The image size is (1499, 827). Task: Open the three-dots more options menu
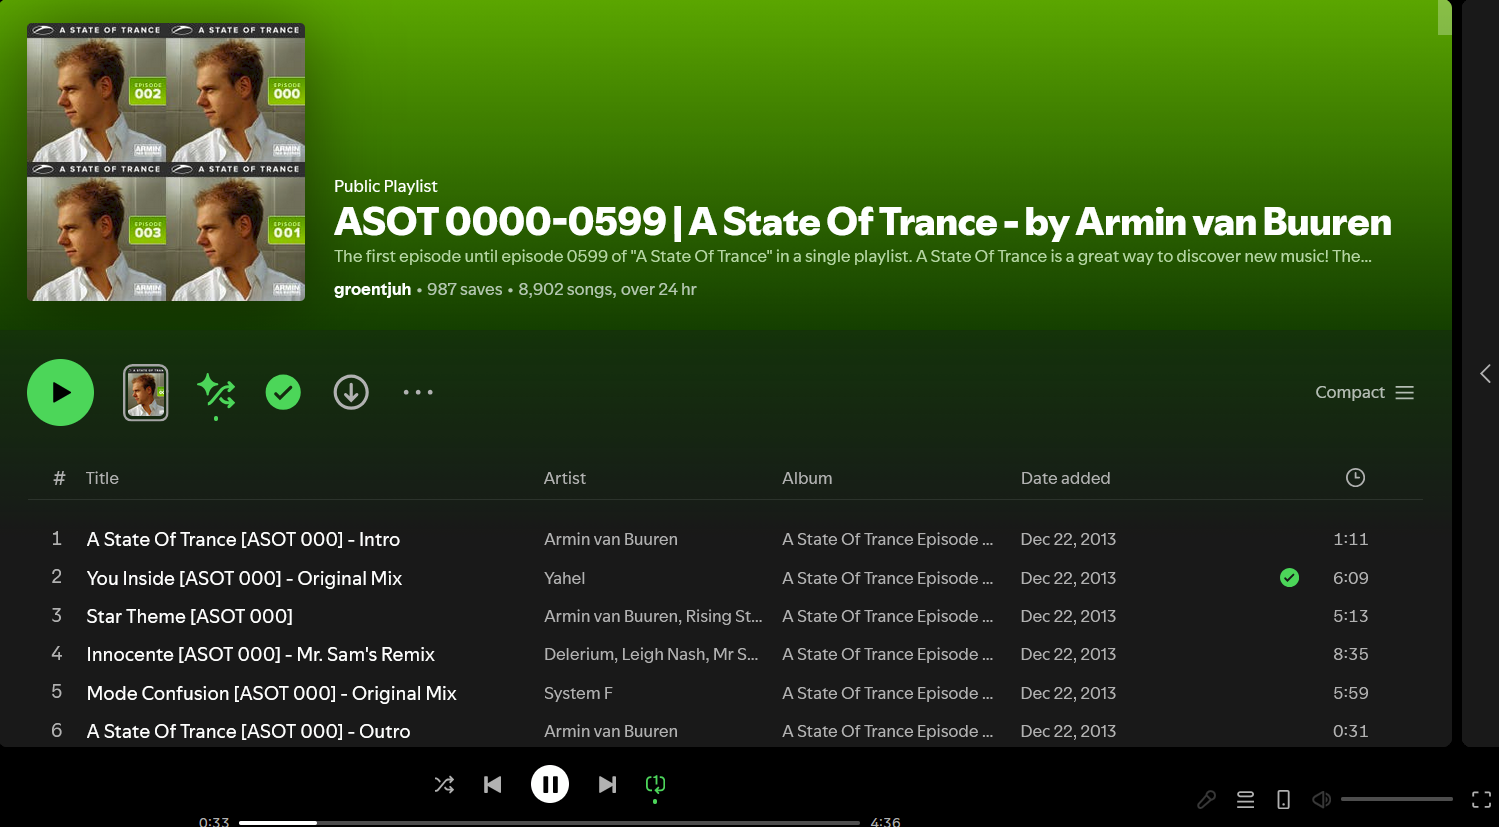point(418,393)
